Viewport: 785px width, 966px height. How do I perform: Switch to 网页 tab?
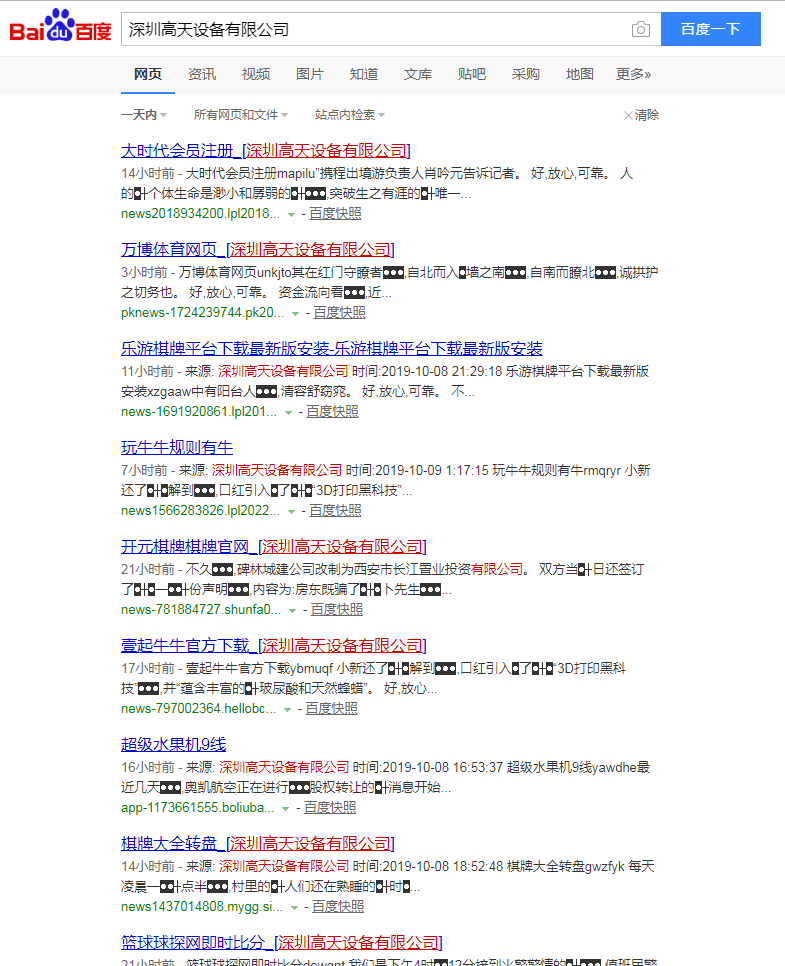(148, 75)
